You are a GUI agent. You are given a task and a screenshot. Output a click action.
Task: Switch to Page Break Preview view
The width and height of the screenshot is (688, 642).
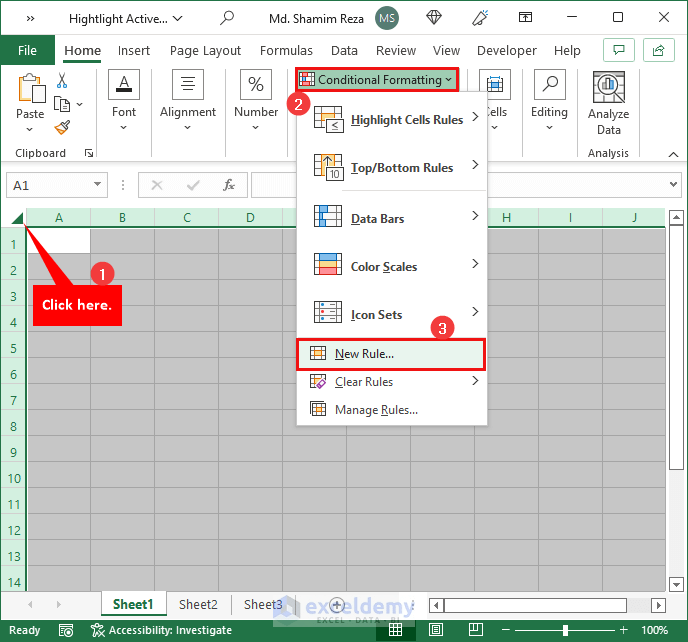(476, 630)
